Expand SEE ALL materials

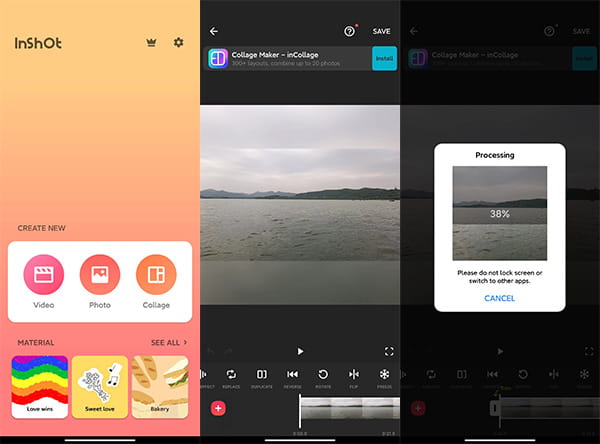(169, 343)
